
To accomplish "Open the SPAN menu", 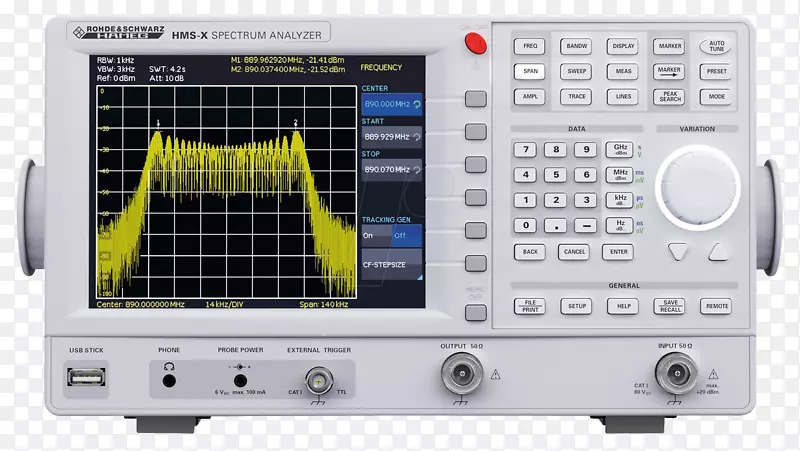I will pos(530,71).
